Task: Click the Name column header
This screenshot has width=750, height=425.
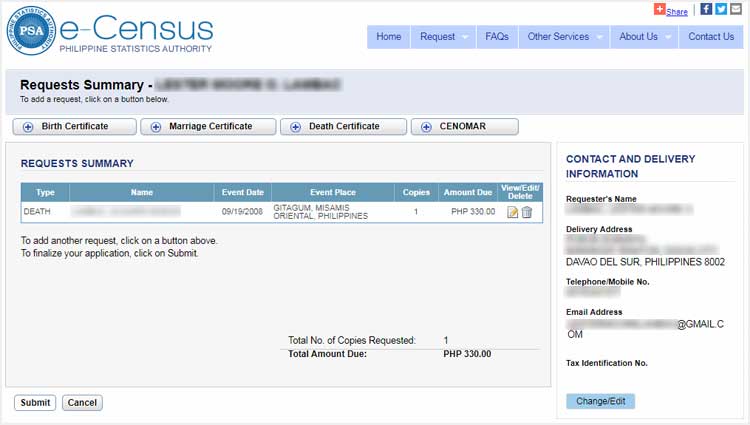Action: (x=142, y=192)
